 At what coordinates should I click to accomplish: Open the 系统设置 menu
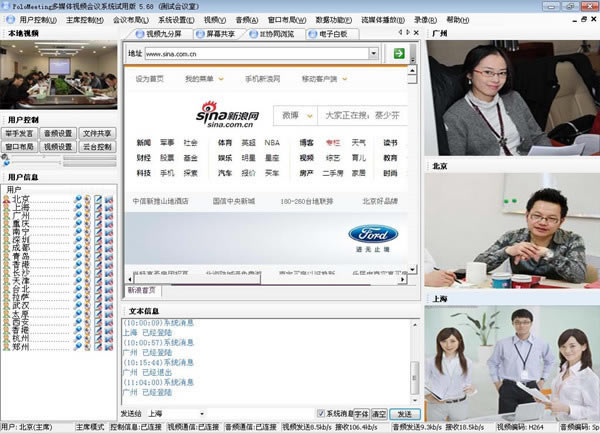(176, 20)
